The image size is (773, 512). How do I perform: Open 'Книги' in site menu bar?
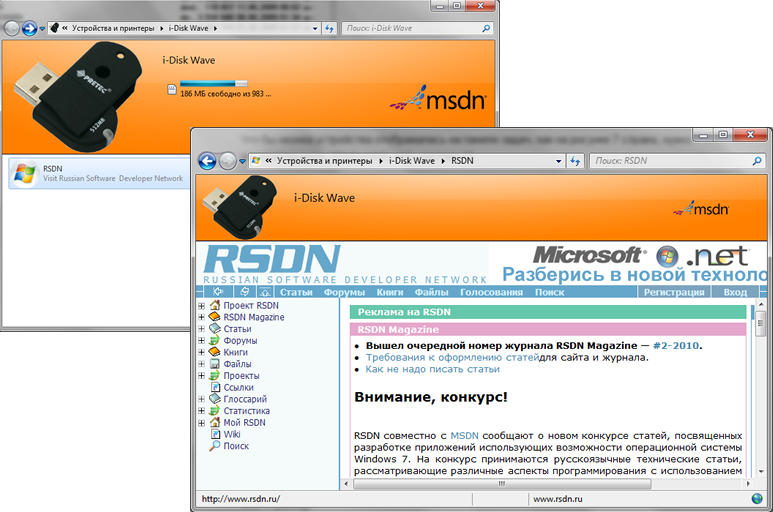coord(390,292)
